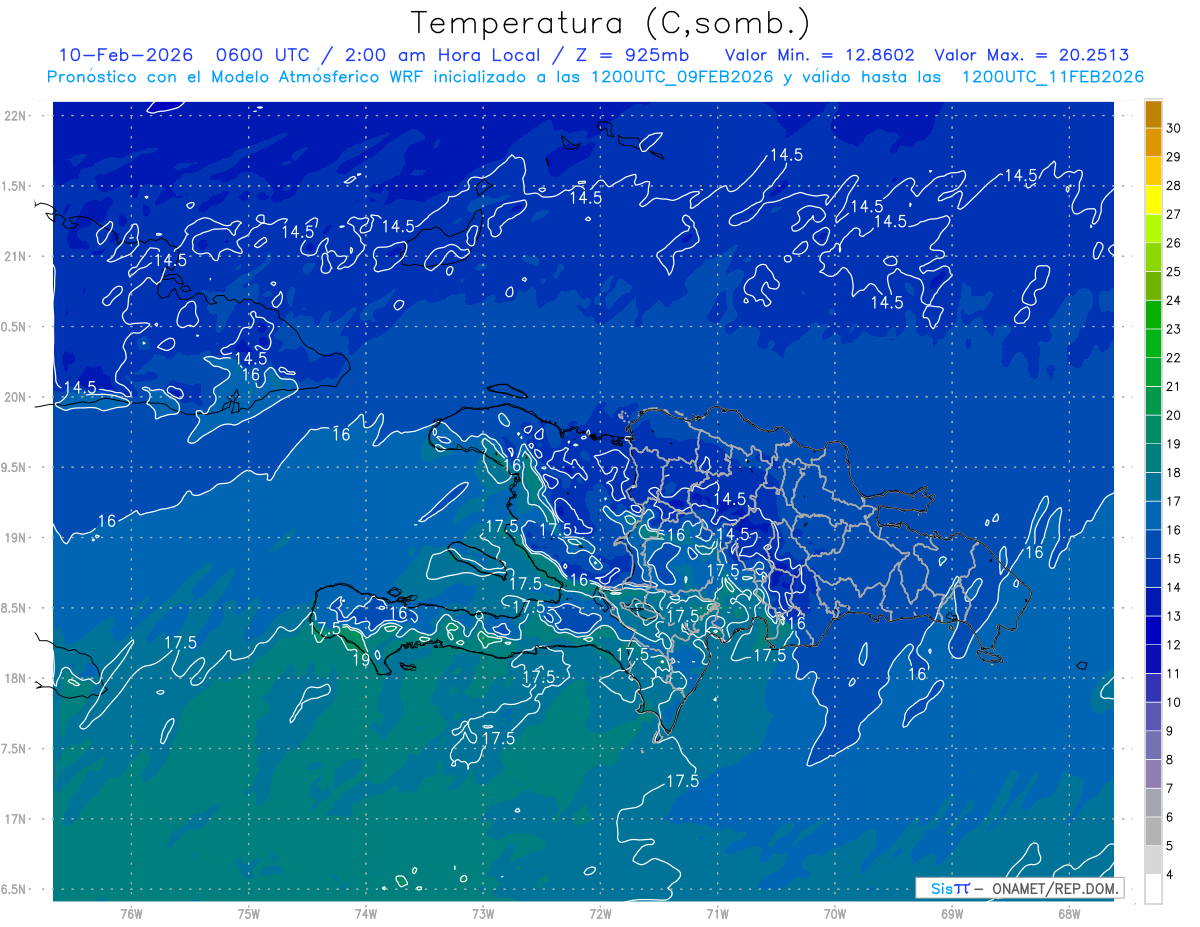Click the white legend band below the 4 mark
The width and height of the screenshot is (1200, 927).
1153,889
